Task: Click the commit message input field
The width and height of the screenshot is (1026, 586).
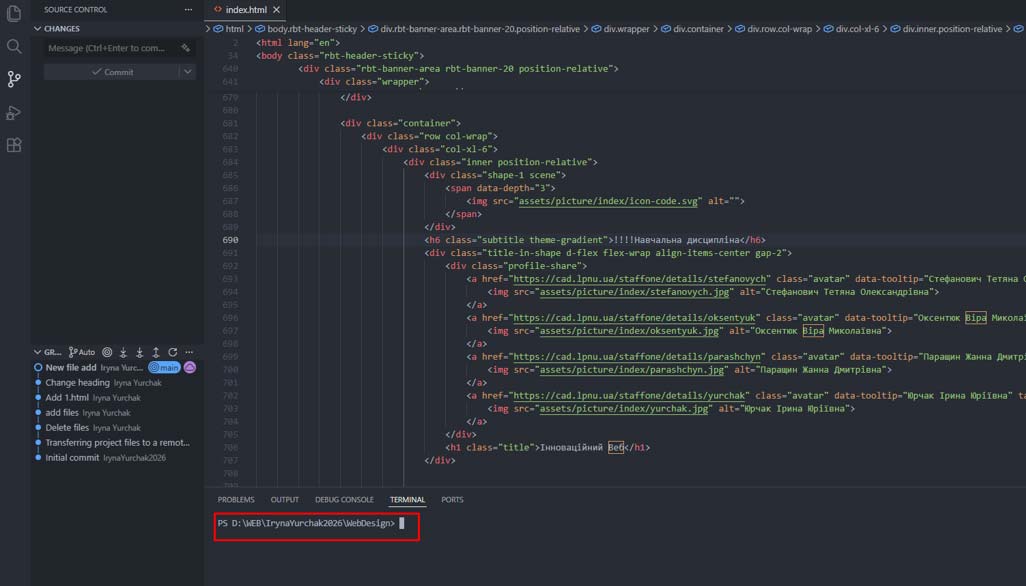Action: 111,48
